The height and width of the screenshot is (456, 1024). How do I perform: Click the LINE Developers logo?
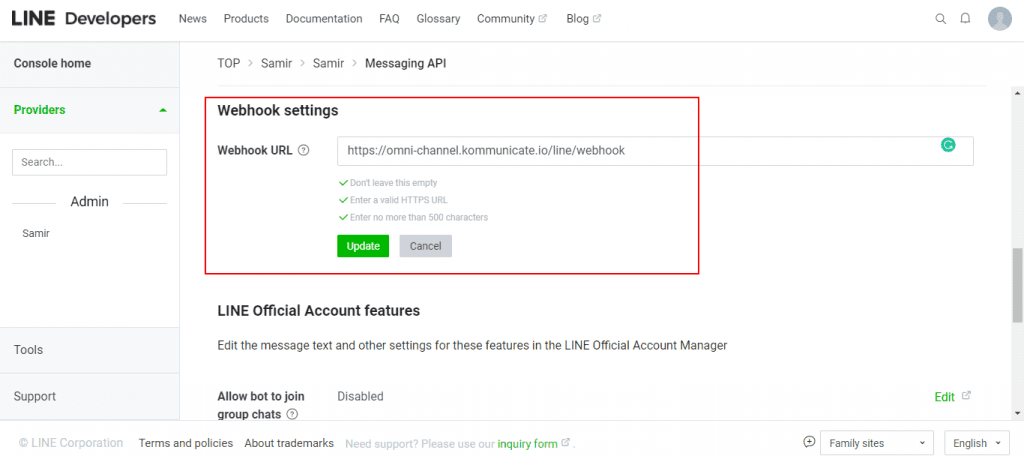(x=84, y=19)
